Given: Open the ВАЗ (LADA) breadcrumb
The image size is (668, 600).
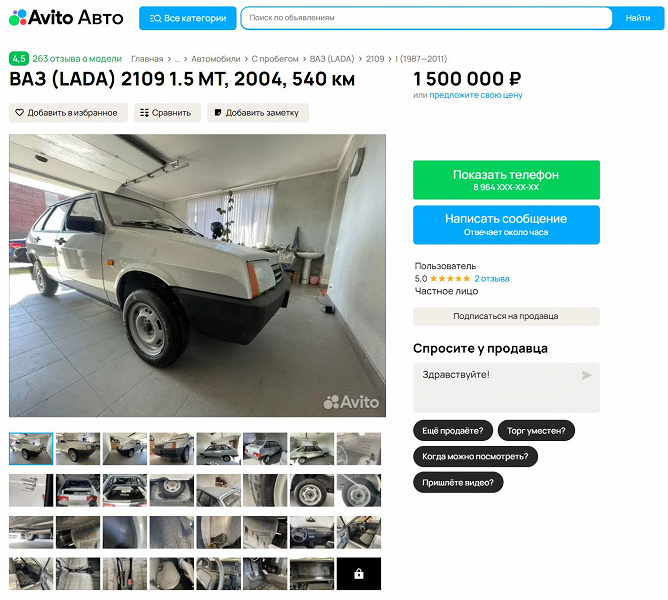Looking at the screenshot, I should click(x=332, y=59).
